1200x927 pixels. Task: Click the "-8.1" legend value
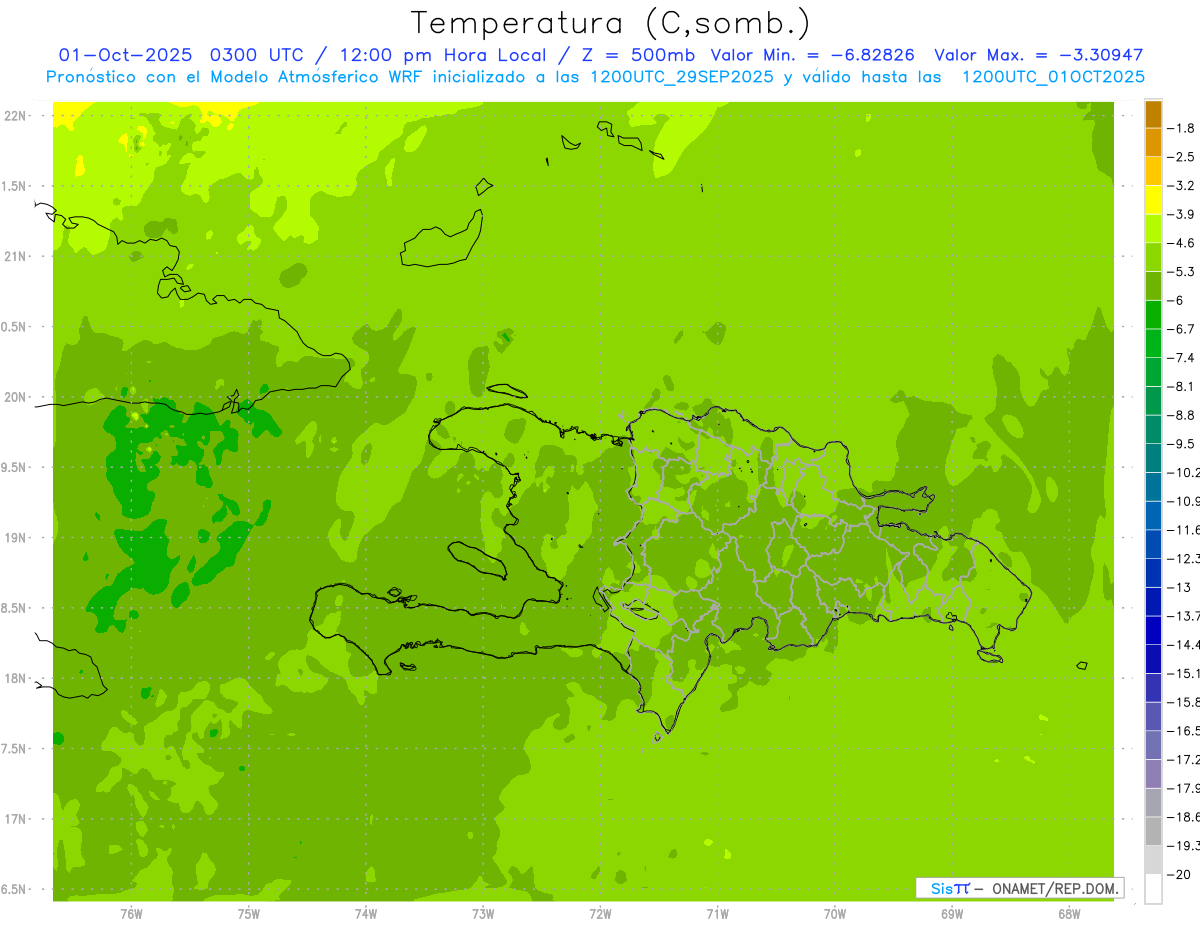tap(1181, 386)
